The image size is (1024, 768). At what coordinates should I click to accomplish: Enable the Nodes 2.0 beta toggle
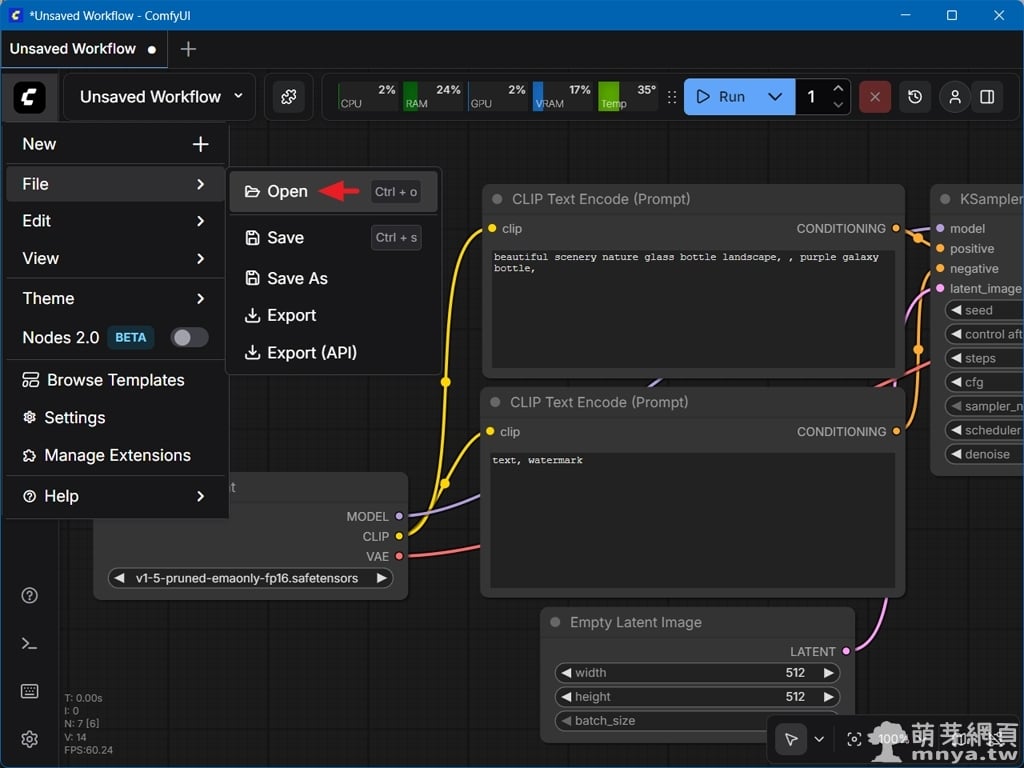(x=188, y=338)
